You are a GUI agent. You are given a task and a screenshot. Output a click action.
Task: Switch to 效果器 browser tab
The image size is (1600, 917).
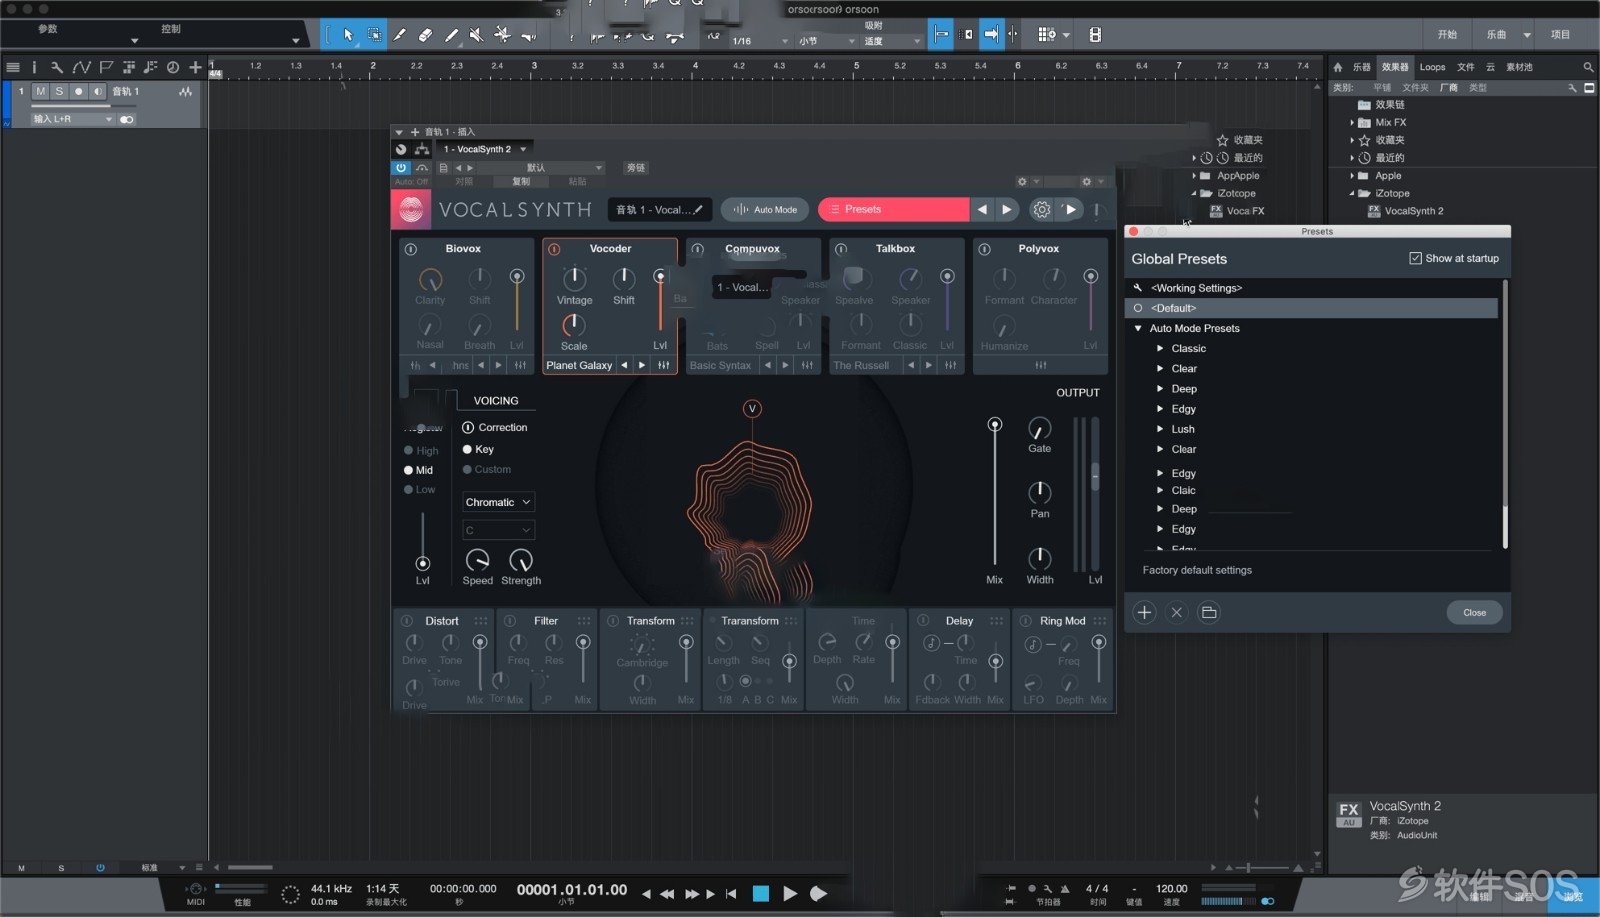[x=1395, y=67]
